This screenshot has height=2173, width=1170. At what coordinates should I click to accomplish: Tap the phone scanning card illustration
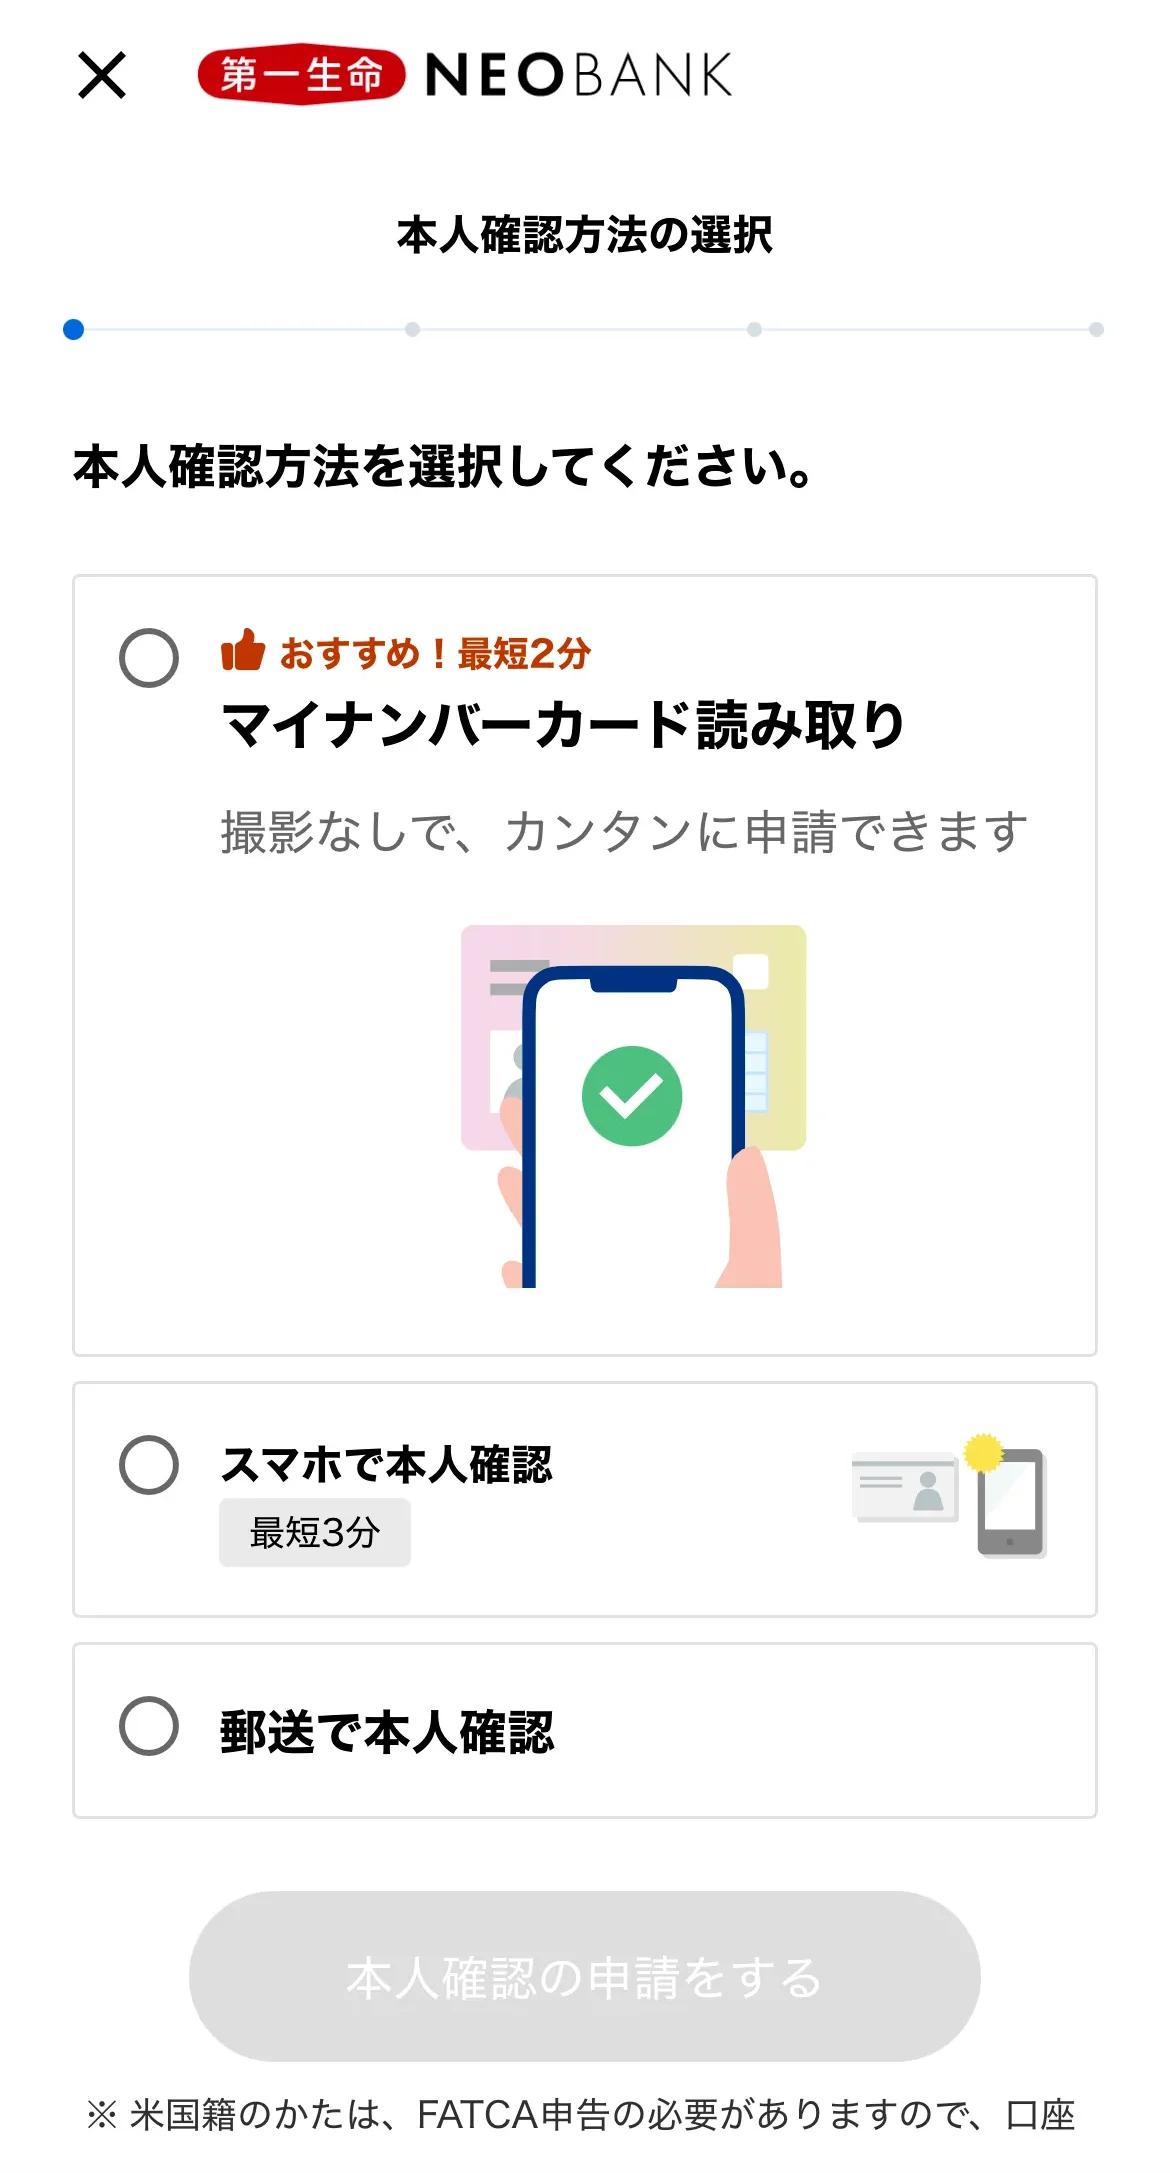click(633, 1106)
